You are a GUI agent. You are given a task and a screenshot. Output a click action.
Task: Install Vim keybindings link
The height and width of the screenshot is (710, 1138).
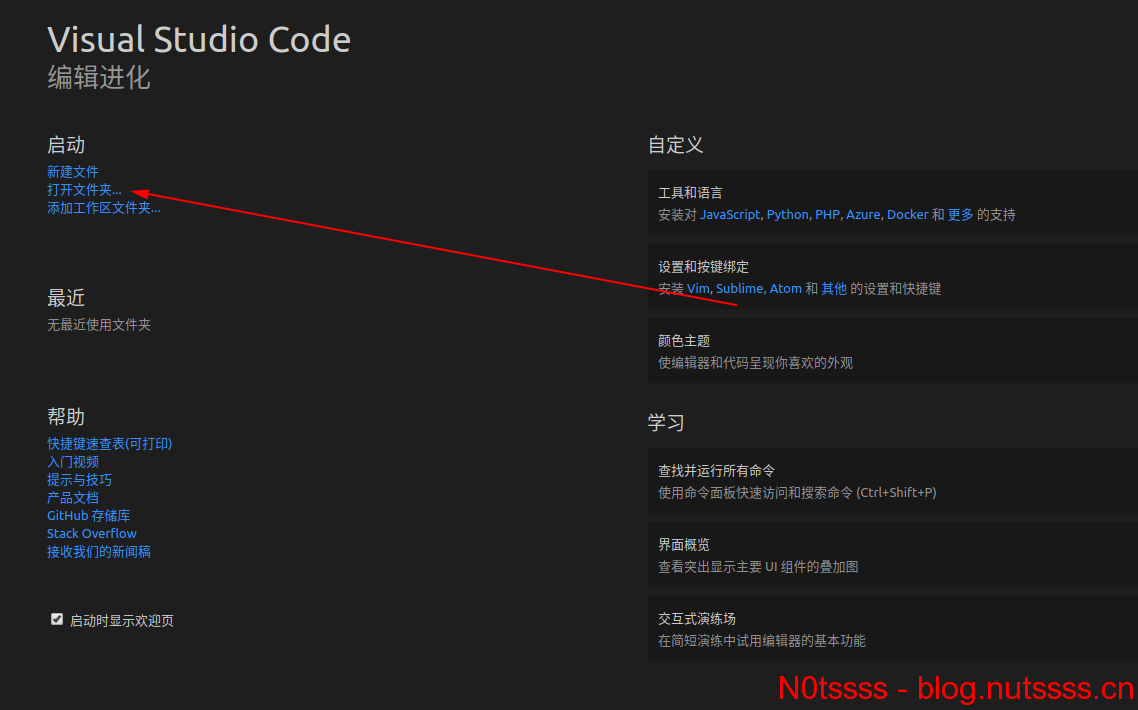698,289
